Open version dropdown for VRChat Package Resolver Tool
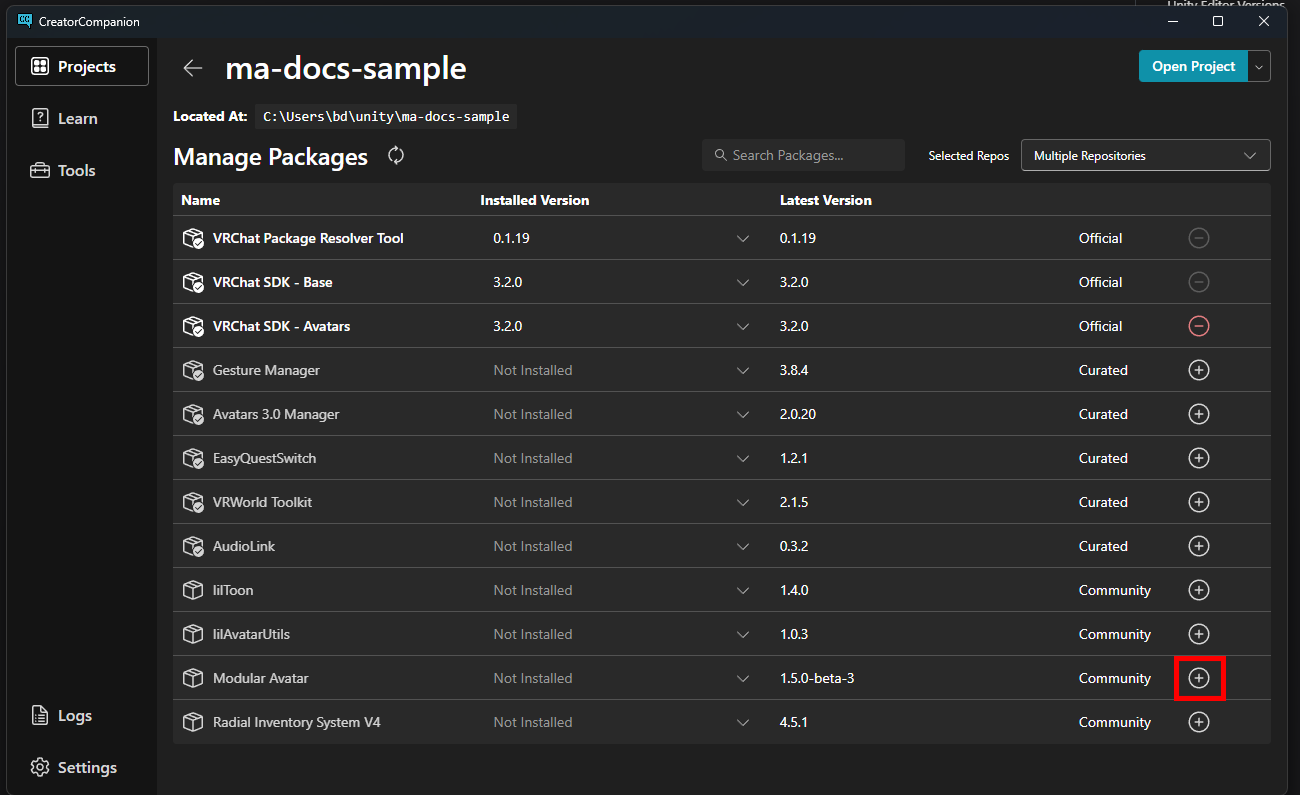The height and width of the screenshot is (795, 1300). tap(742, 238)
